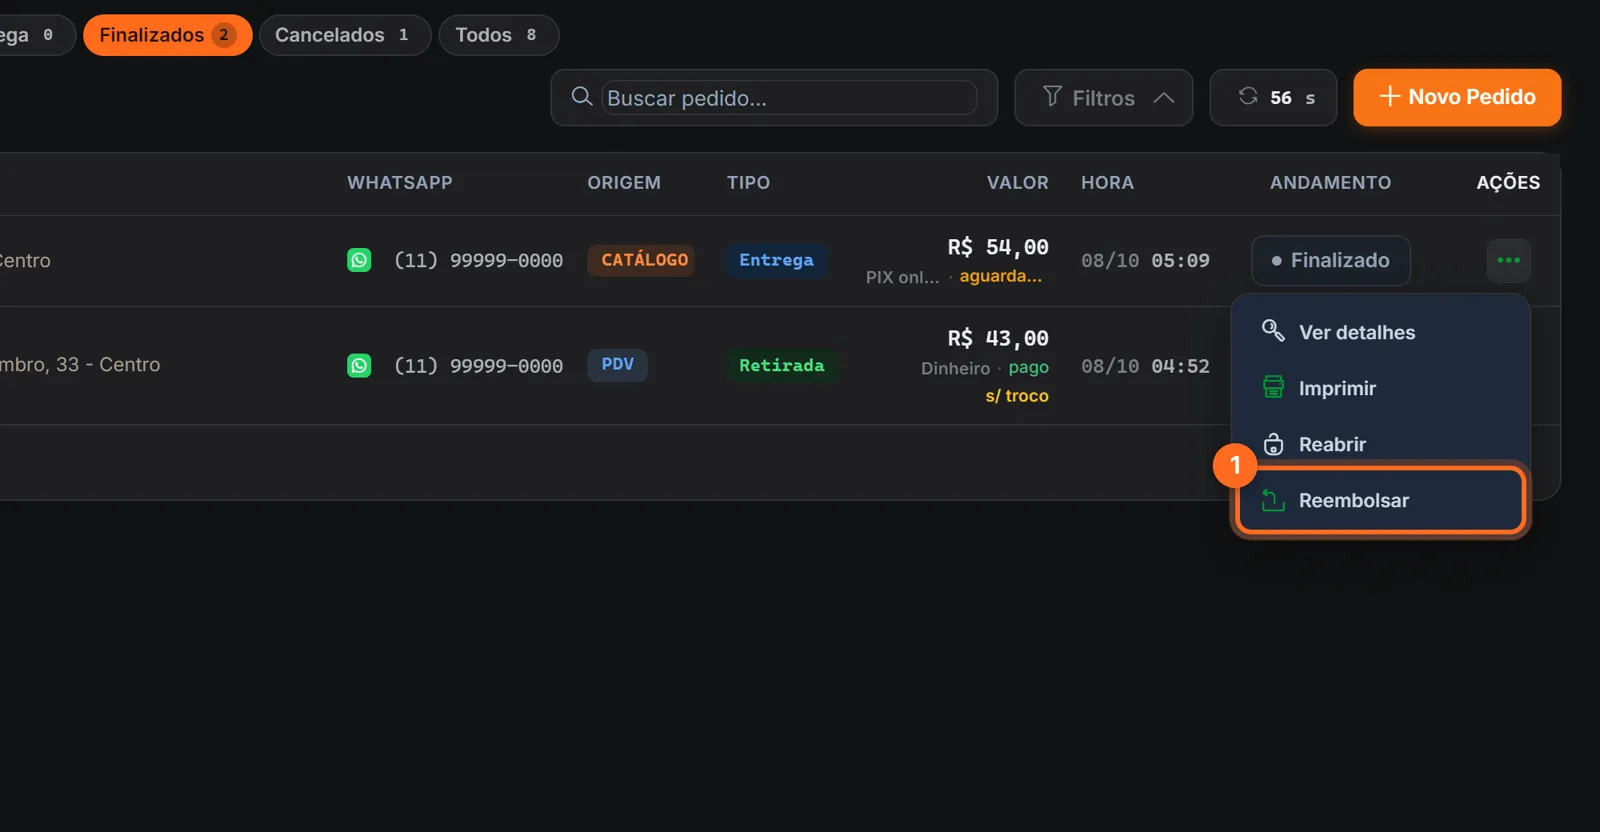
Task: Click the aguarda... payment status text
Action: click(1001, 276)
